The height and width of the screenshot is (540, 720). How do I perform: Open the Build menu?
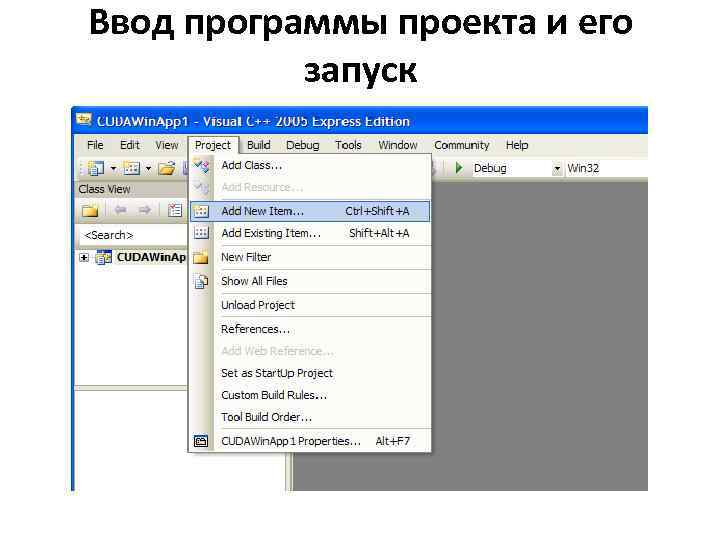(x=259, y=145)
